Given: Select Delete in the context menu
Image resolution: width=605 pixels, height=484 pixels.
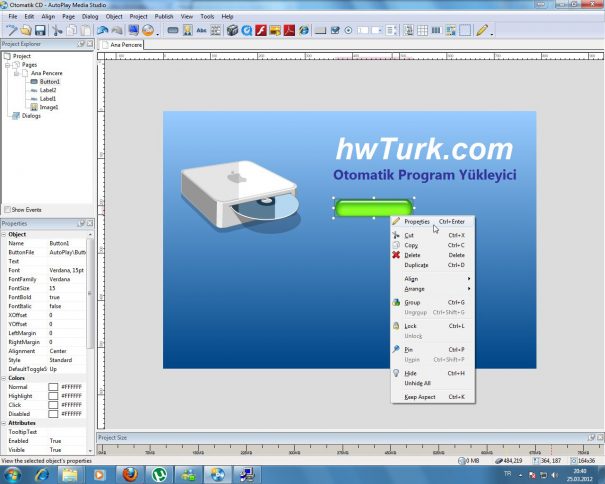Looking at the screenshot, I should 433,255.
